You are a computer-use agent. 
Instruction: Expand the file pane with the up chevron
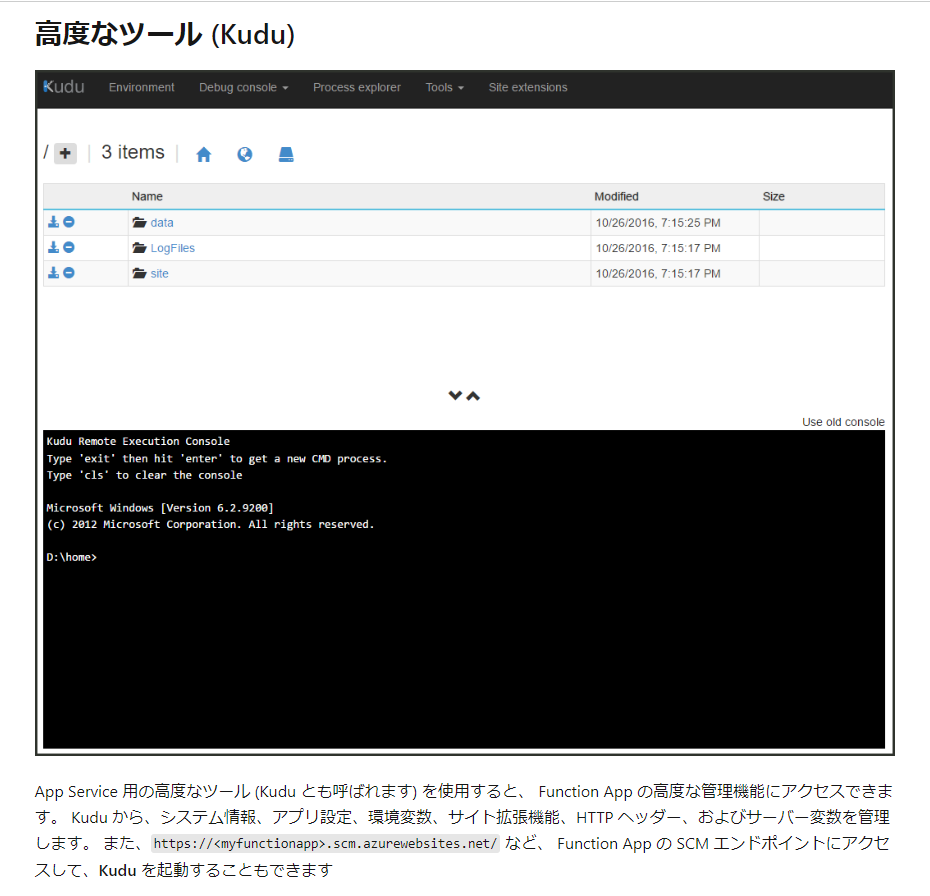click(472, 394)
